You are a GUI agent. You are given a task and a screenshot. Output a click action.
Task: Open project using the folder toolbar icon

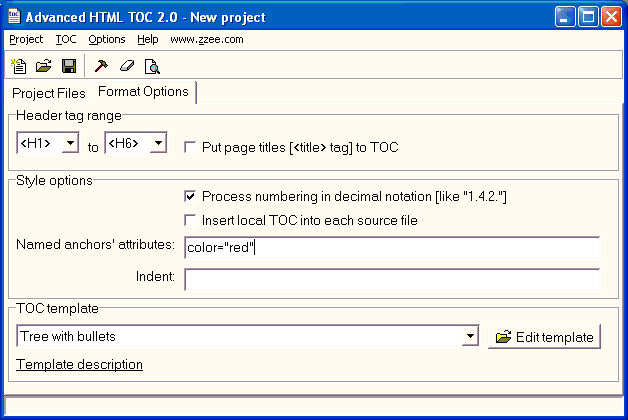tap(44, 66)
